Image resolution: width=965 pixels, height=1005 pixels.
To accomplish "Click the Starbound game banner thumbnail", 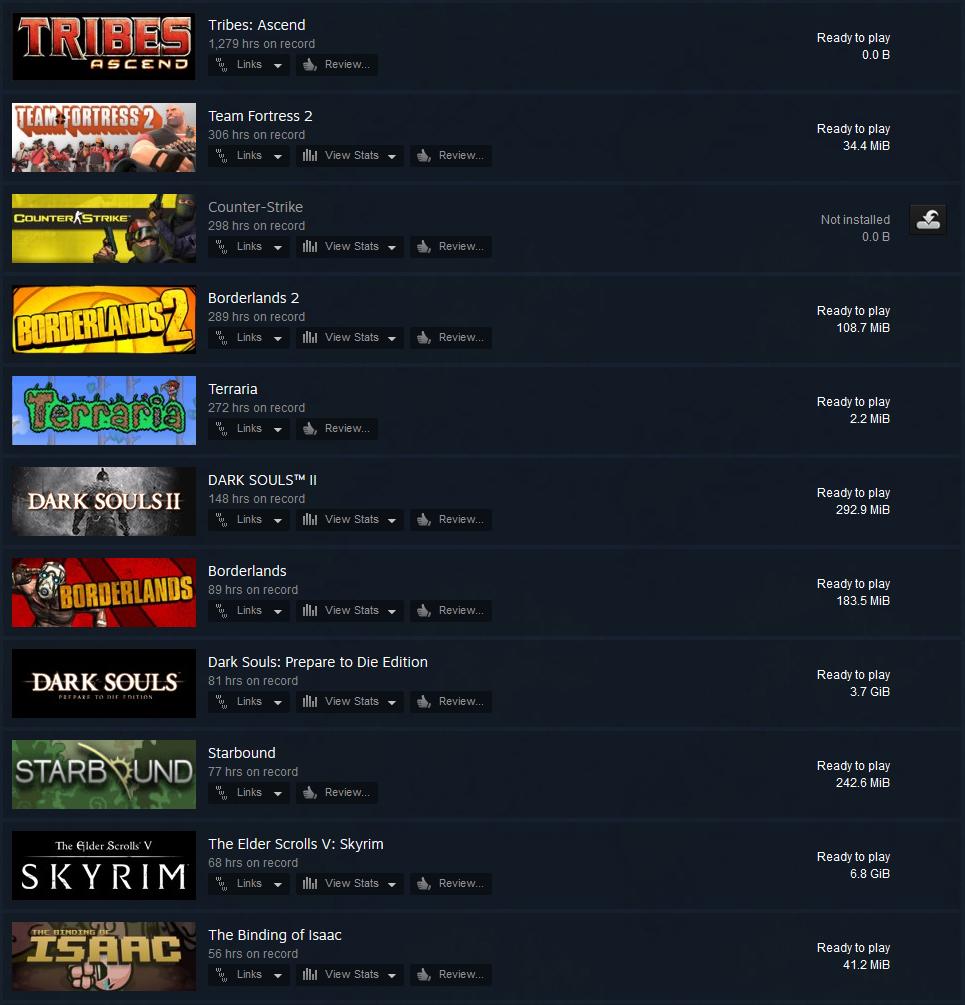I will pyautogui.click(x=104, y=774).
